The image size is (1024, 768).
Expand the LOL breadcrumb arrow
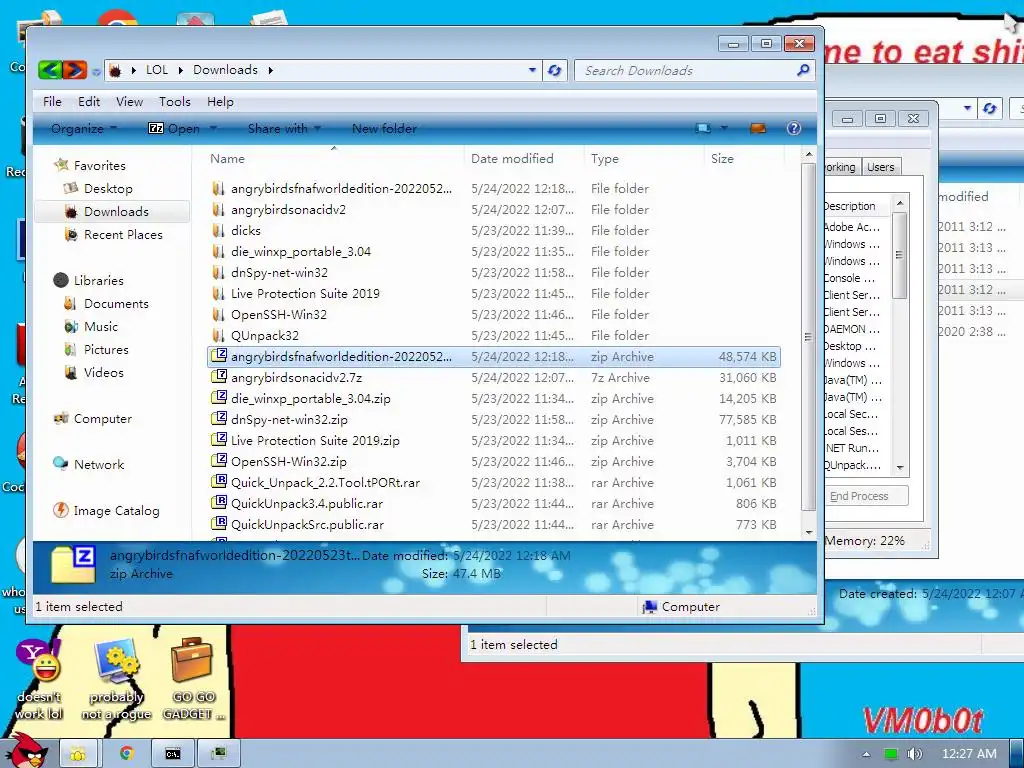point(180,70)
